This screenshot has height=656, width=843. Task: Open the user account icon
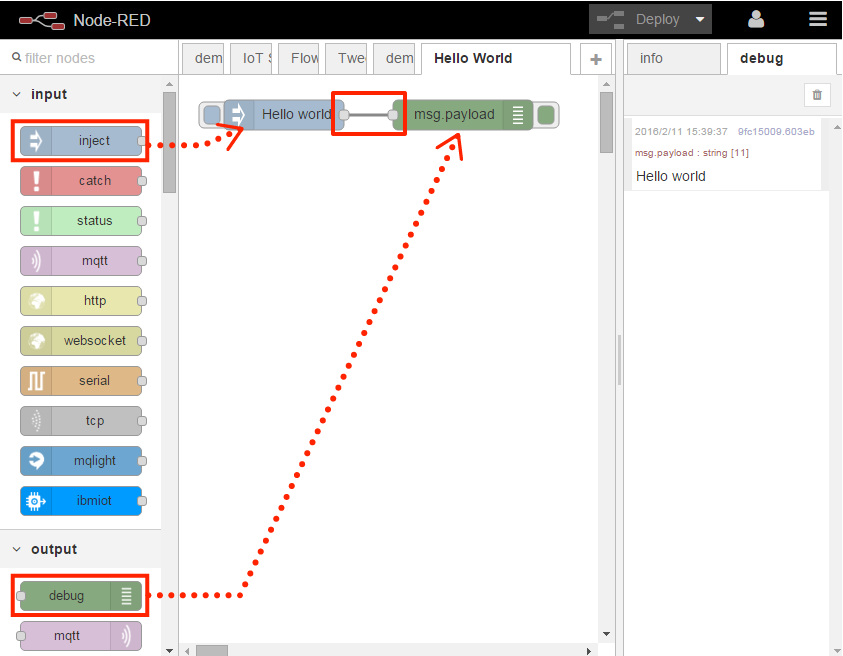point(756,19)
